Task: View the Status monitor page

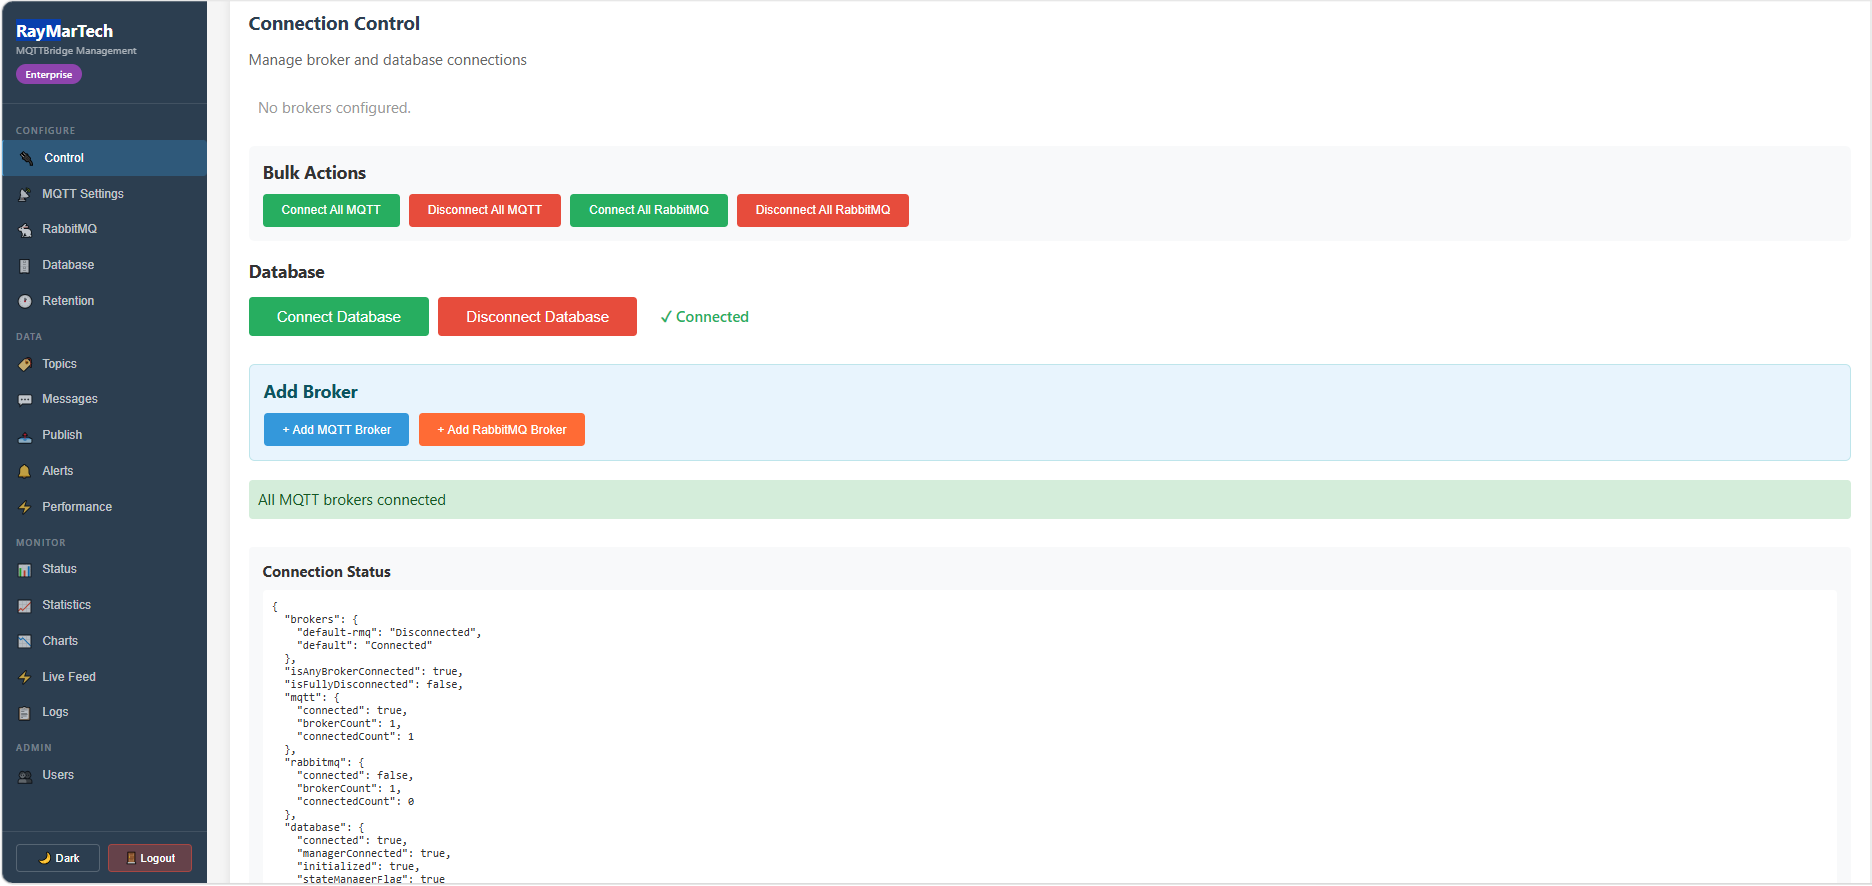Action: point(104,569)
